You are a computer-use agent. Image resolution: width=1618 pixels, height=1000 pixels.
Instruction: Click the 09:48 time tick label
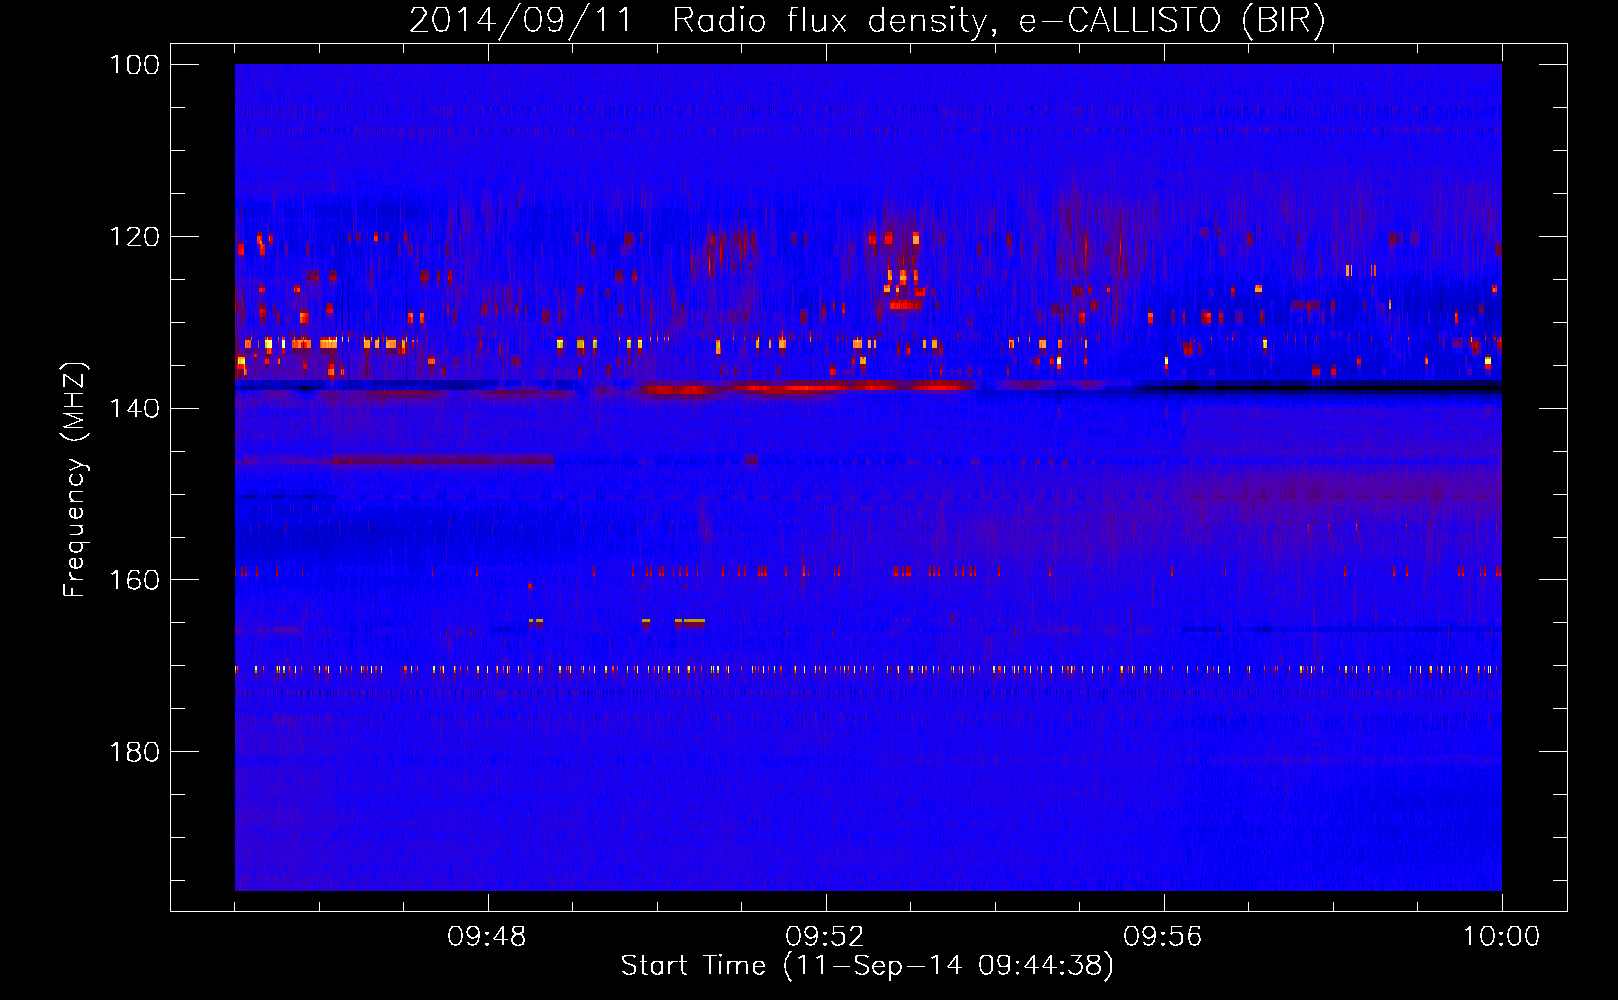[487, 937]
